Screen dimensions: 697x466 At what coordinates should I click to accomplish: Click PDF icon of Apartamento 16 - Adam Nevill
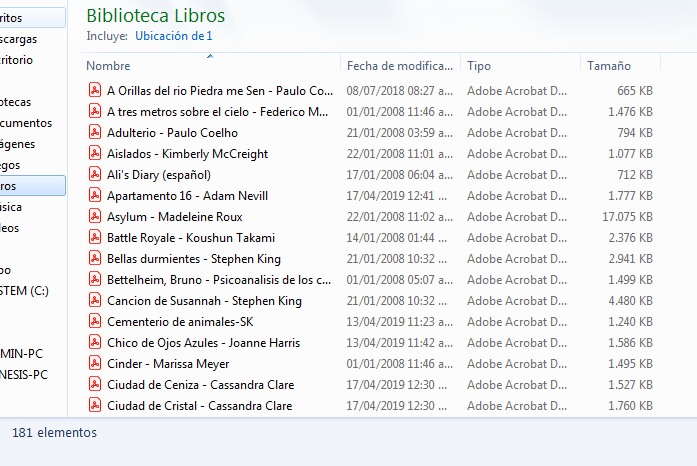tap(95, 195)
